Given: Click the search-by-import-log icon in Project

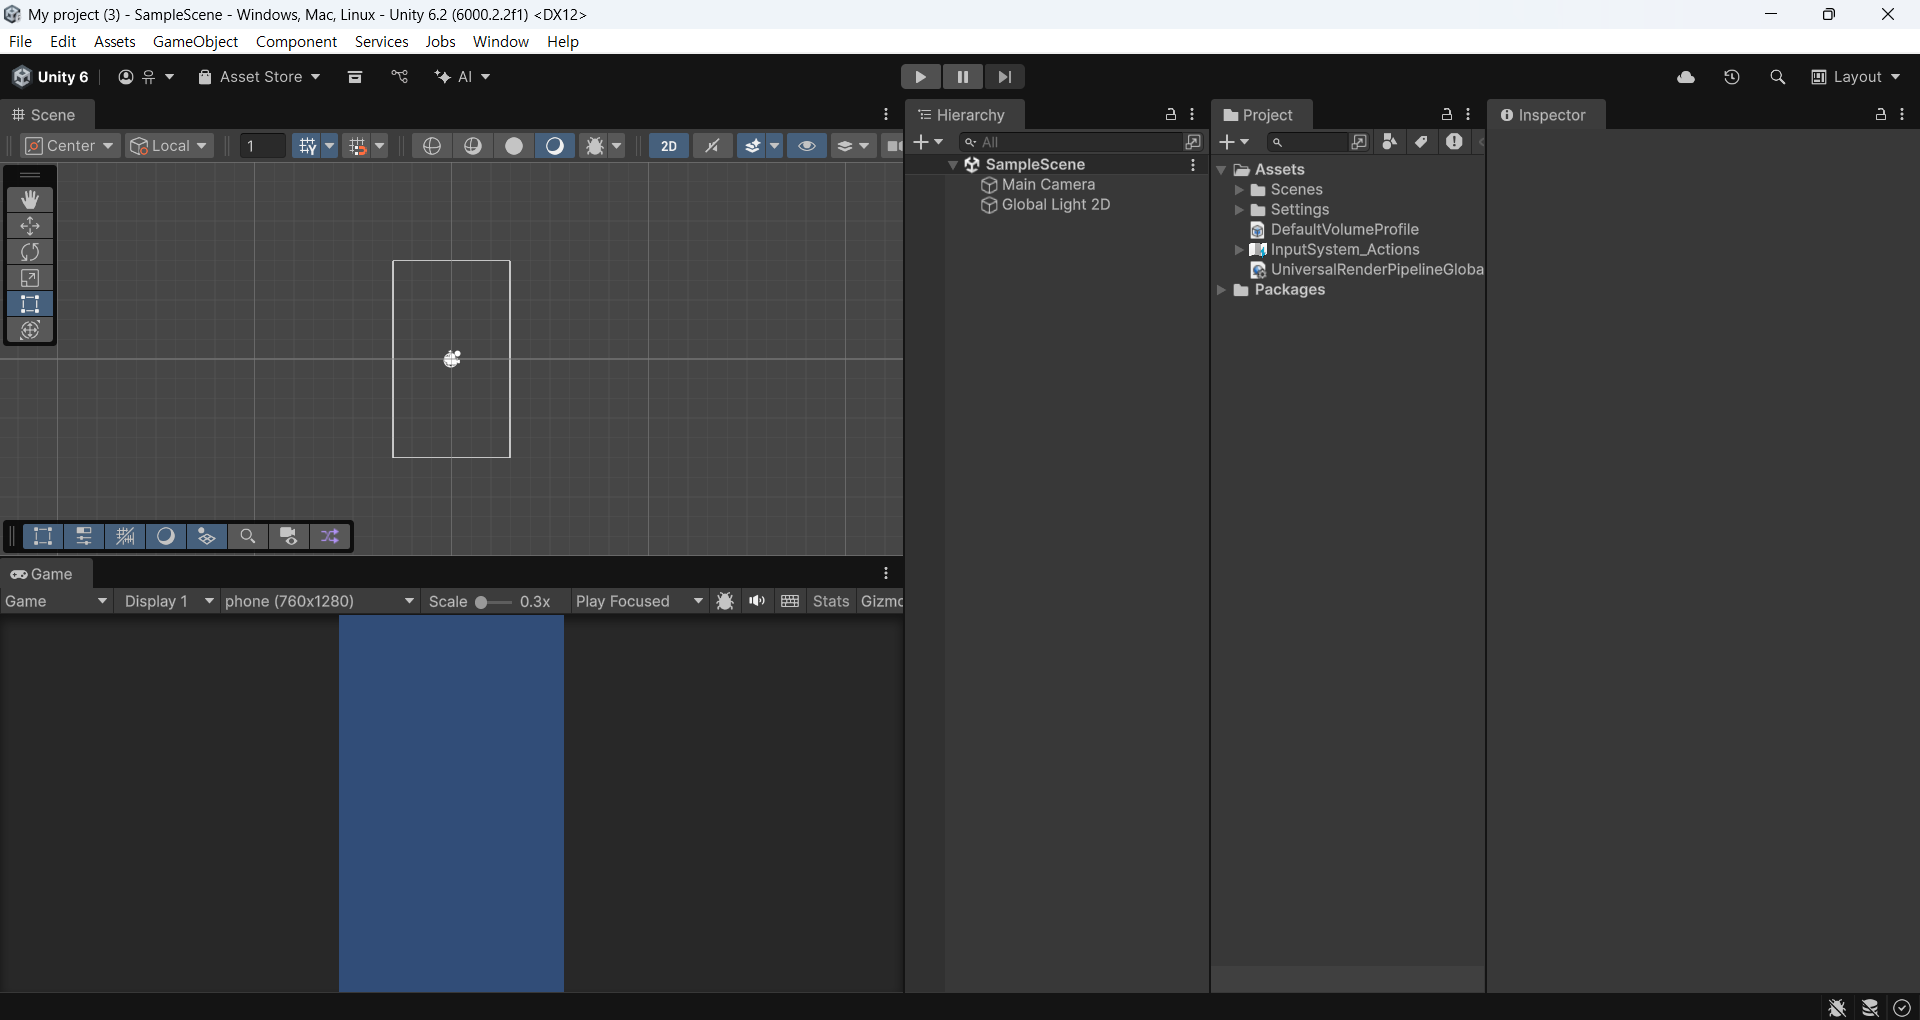Looking at the screenshot, I should pyautogui.click(x=1454, y=142).
